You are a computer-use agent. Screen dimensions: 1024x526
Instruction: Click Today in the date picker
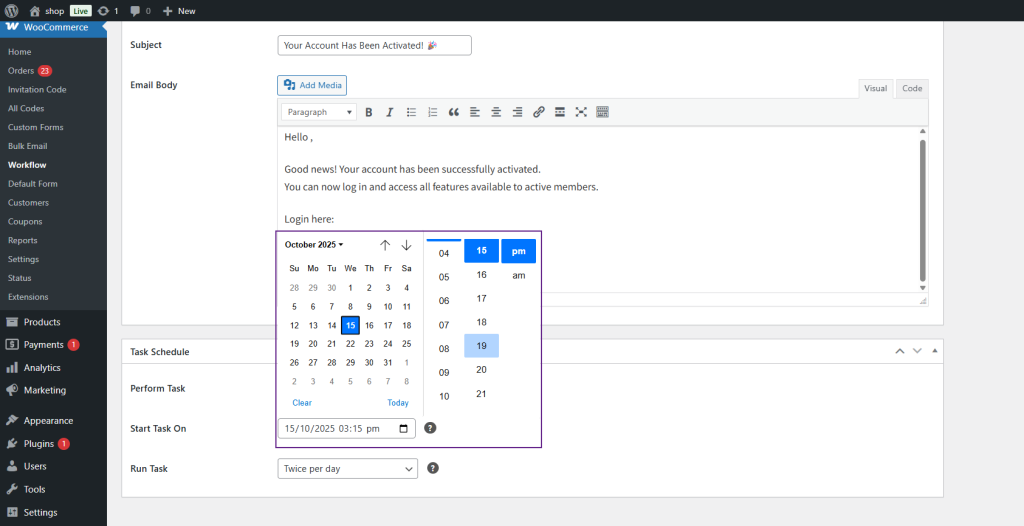pyautogui.click(x=398, y=403)
